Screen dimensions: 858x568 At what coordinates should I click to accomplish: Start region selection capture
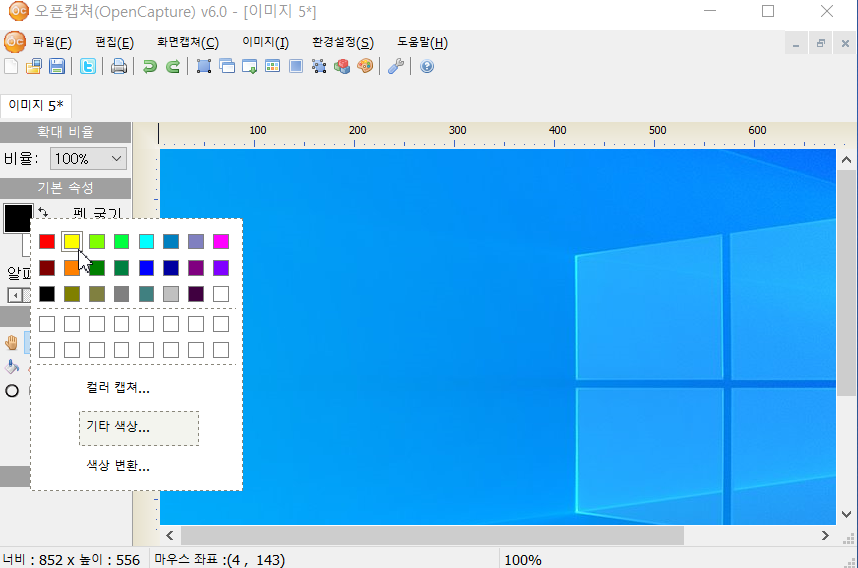pos(204,66)
